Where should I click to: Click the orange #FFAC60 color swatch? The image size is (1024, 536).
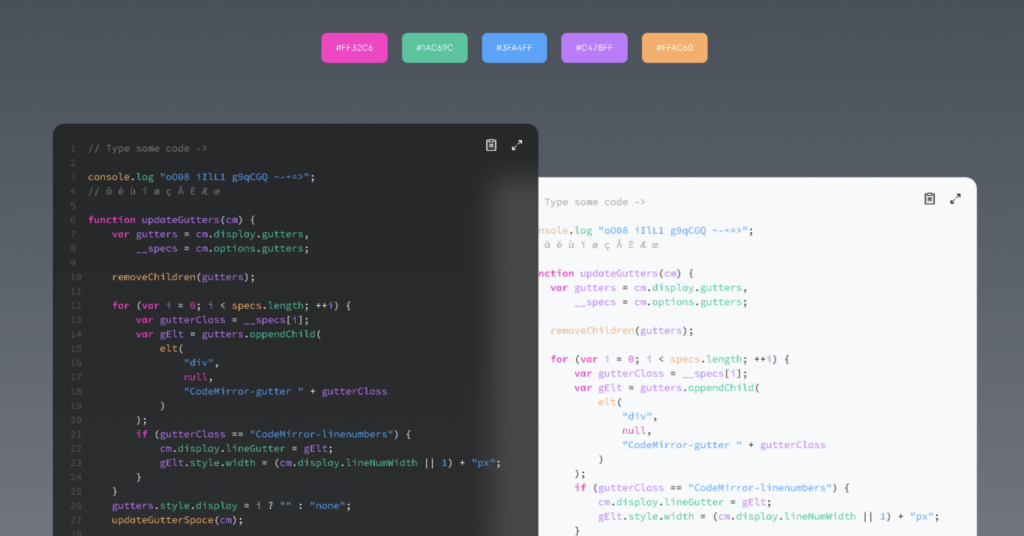[x=674, y=48]
